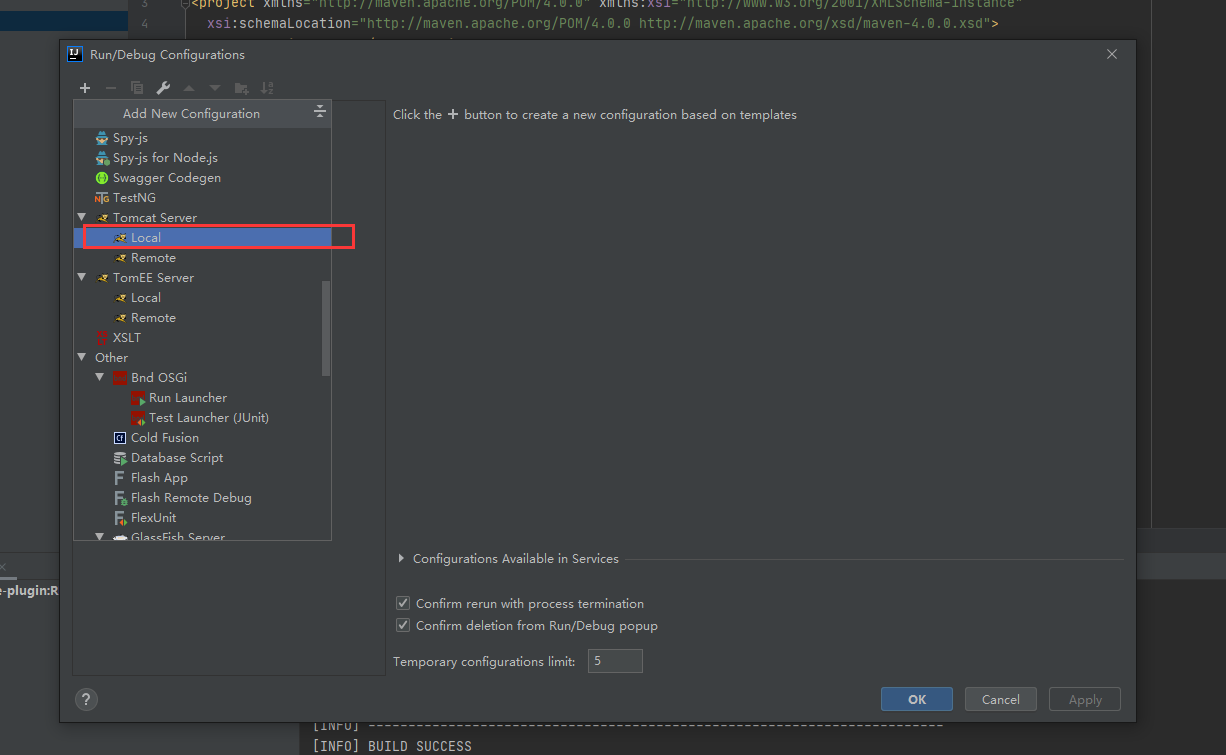Screen dimensions: 1226x755
Task: Click the collapse icon beside Add New Configuration
Action: click(320, 112)
